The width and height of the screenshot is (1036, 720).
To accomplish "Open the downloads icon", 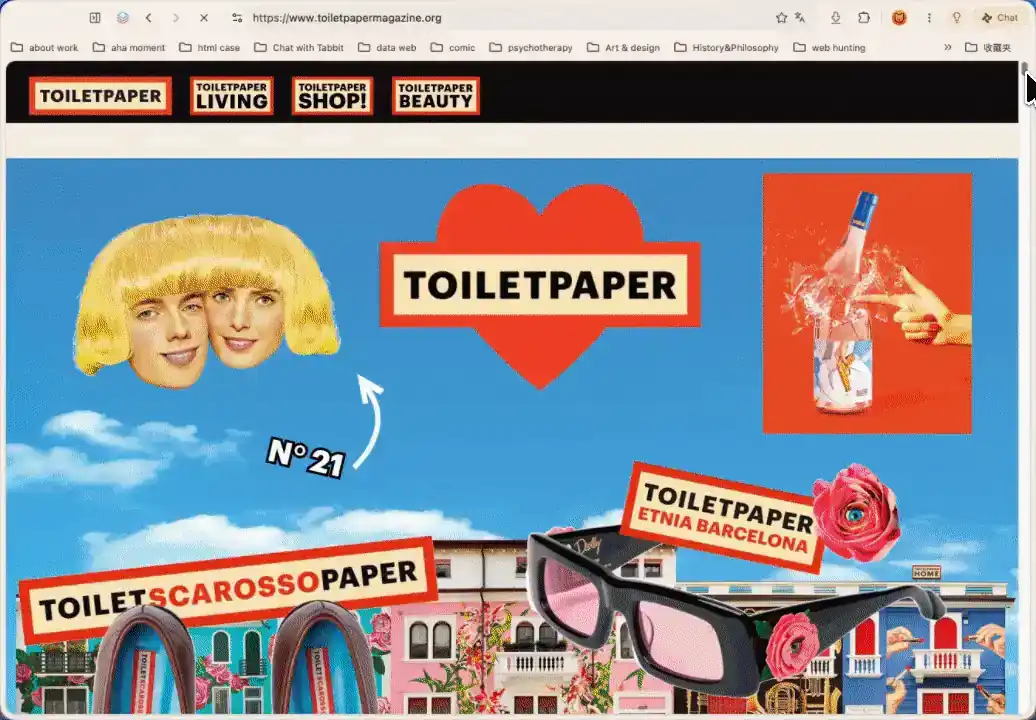I will pyautogui.click(x=836, y=18).
